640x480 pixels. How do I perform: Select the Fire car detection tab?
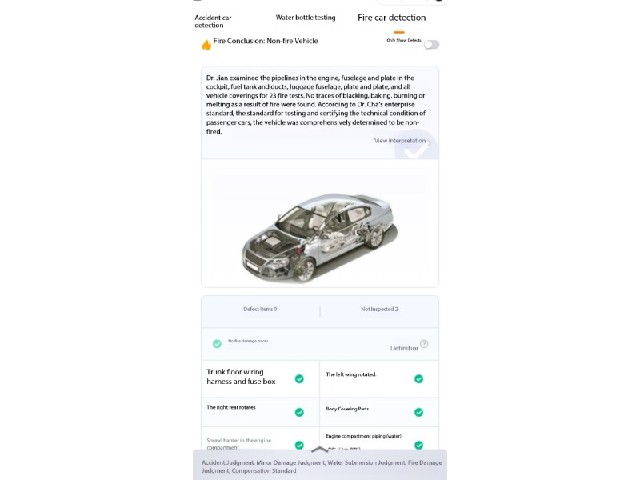coord(391,18)
